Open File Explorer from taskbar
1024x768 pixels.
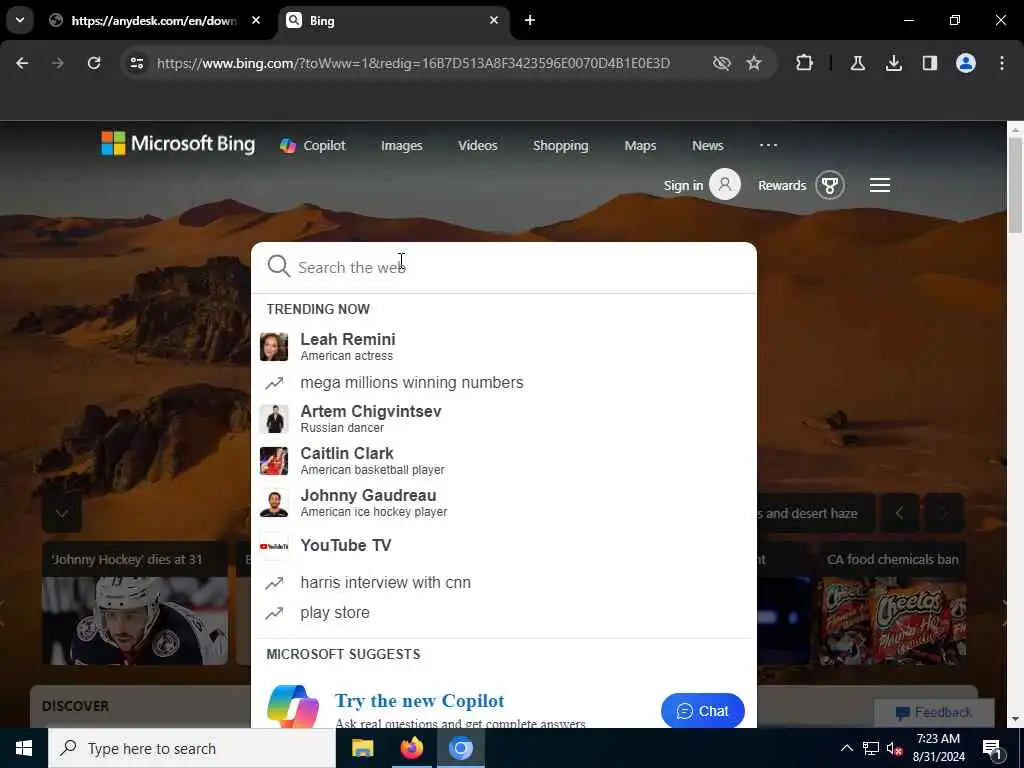click(x=362, y=748)
